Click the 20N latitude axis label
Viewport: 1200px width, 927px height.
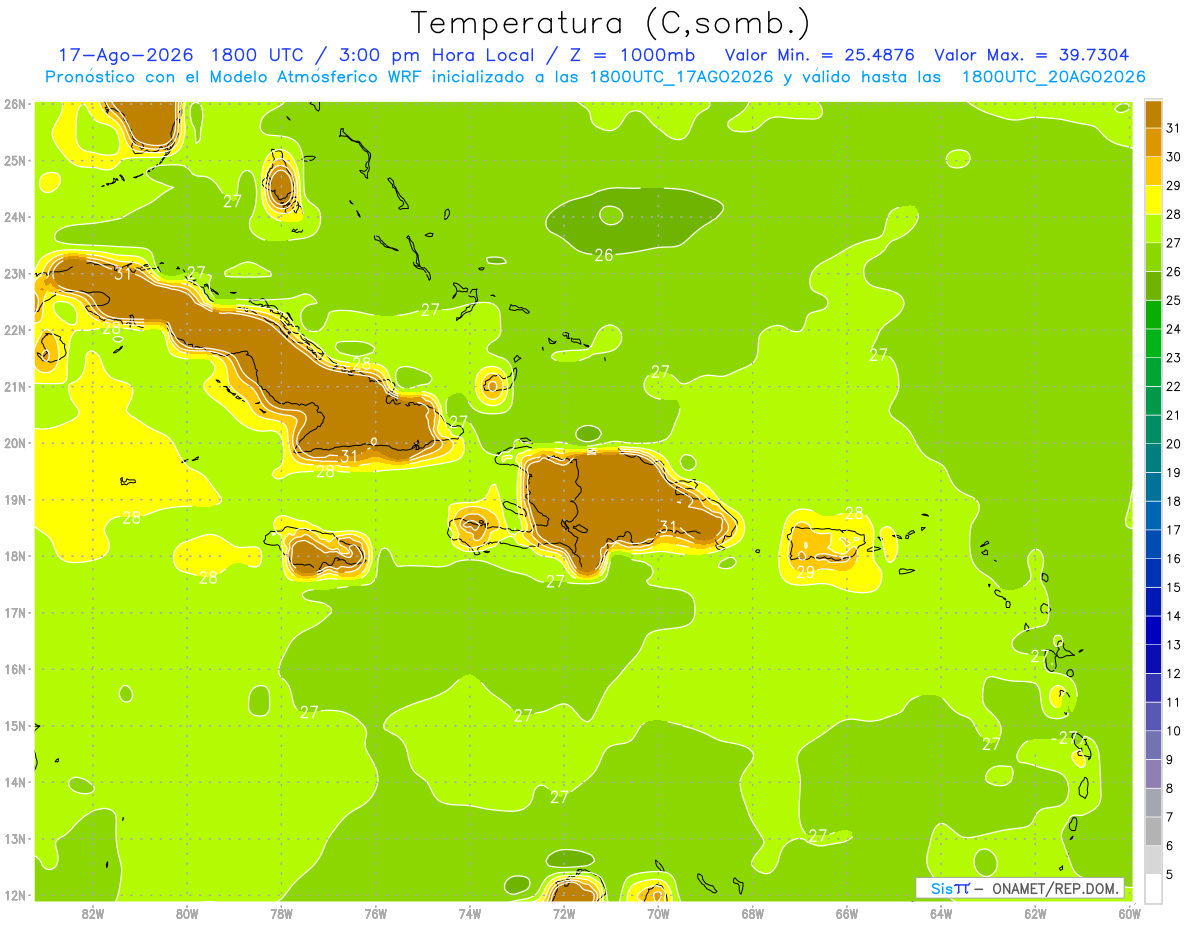[15, 443]
